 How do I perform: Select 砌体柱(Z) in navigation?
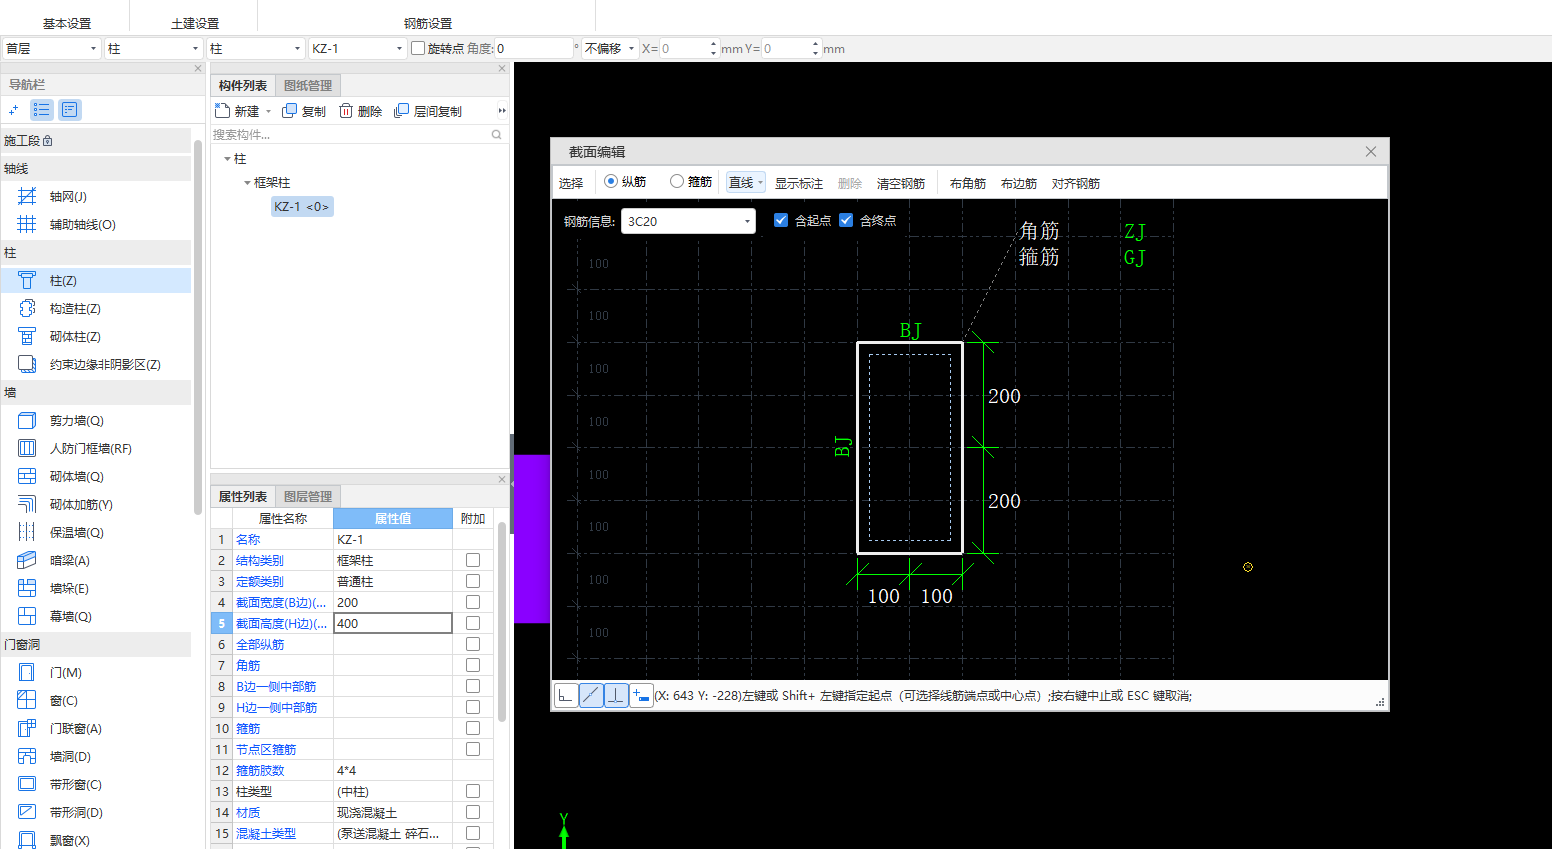(x=74, y=337)
